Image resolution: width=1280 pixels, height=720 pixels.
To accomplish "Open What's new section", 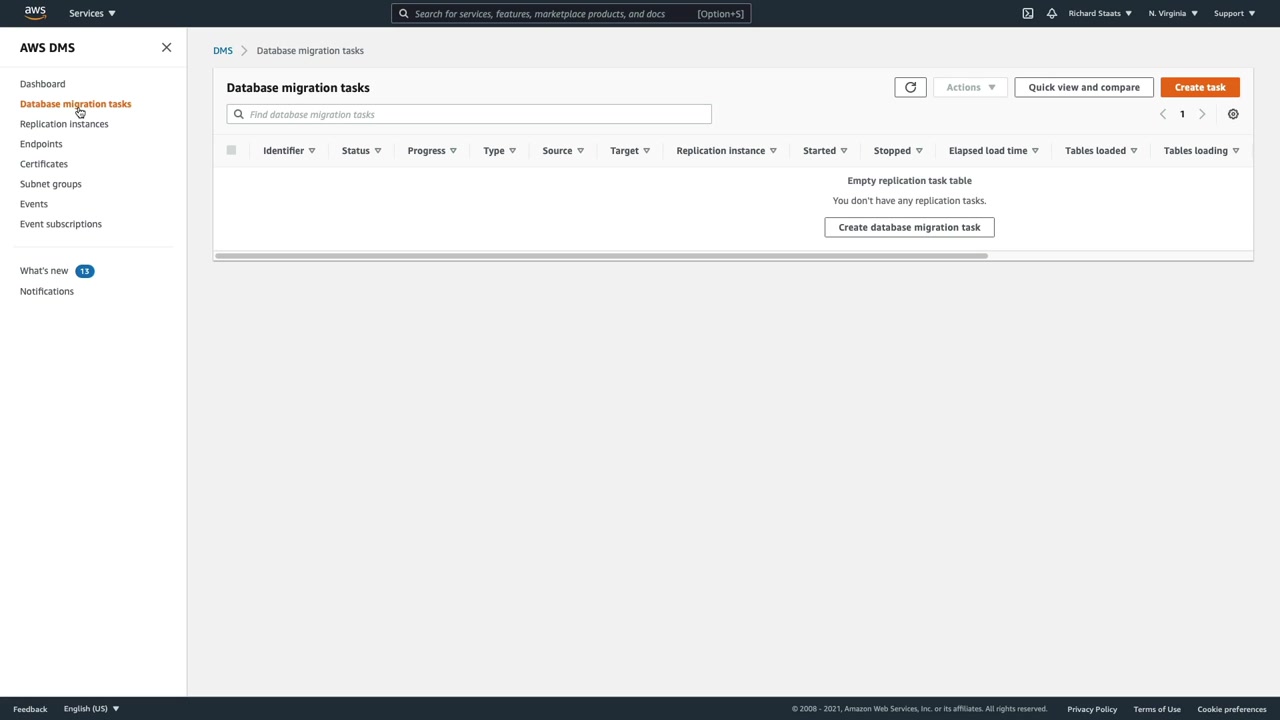I will pos(44,271).
